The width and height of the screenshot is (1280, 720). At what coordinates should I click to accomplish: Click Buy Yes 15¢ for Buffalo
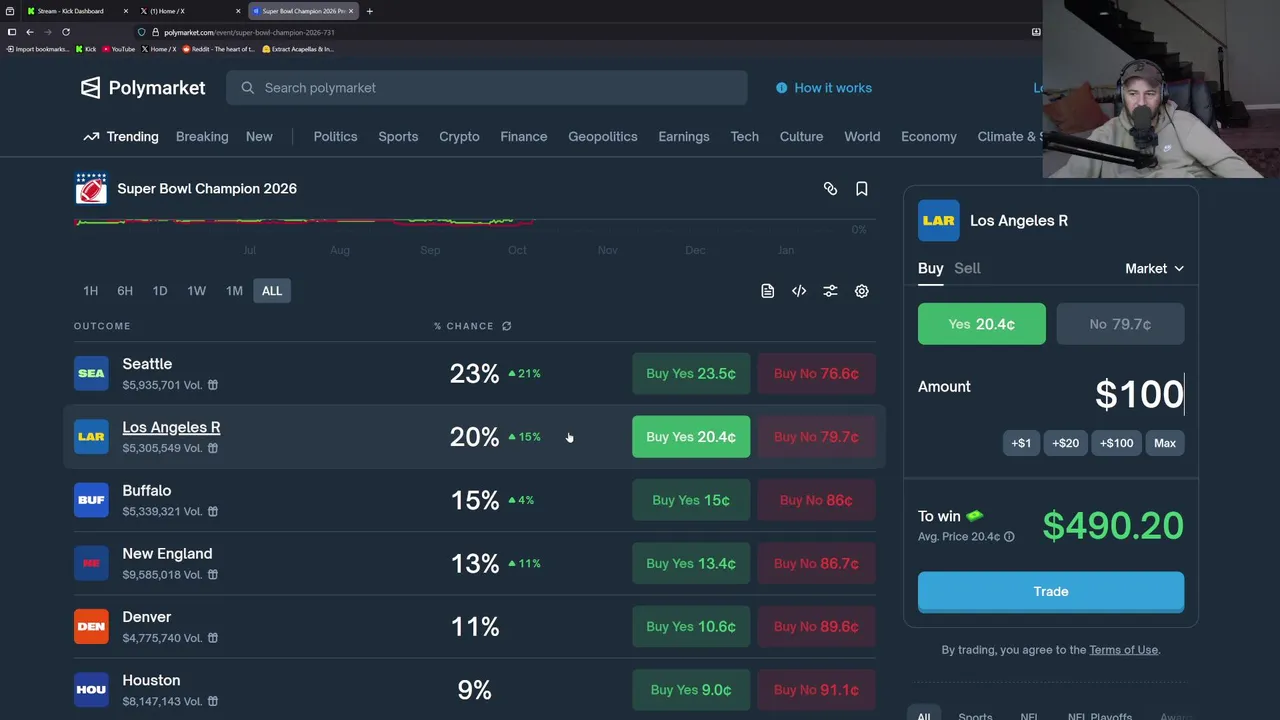tap(691, 500)
